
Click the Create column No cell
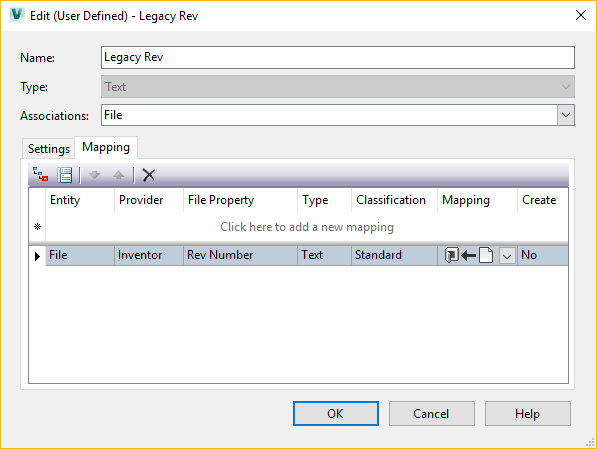(543, 255)
